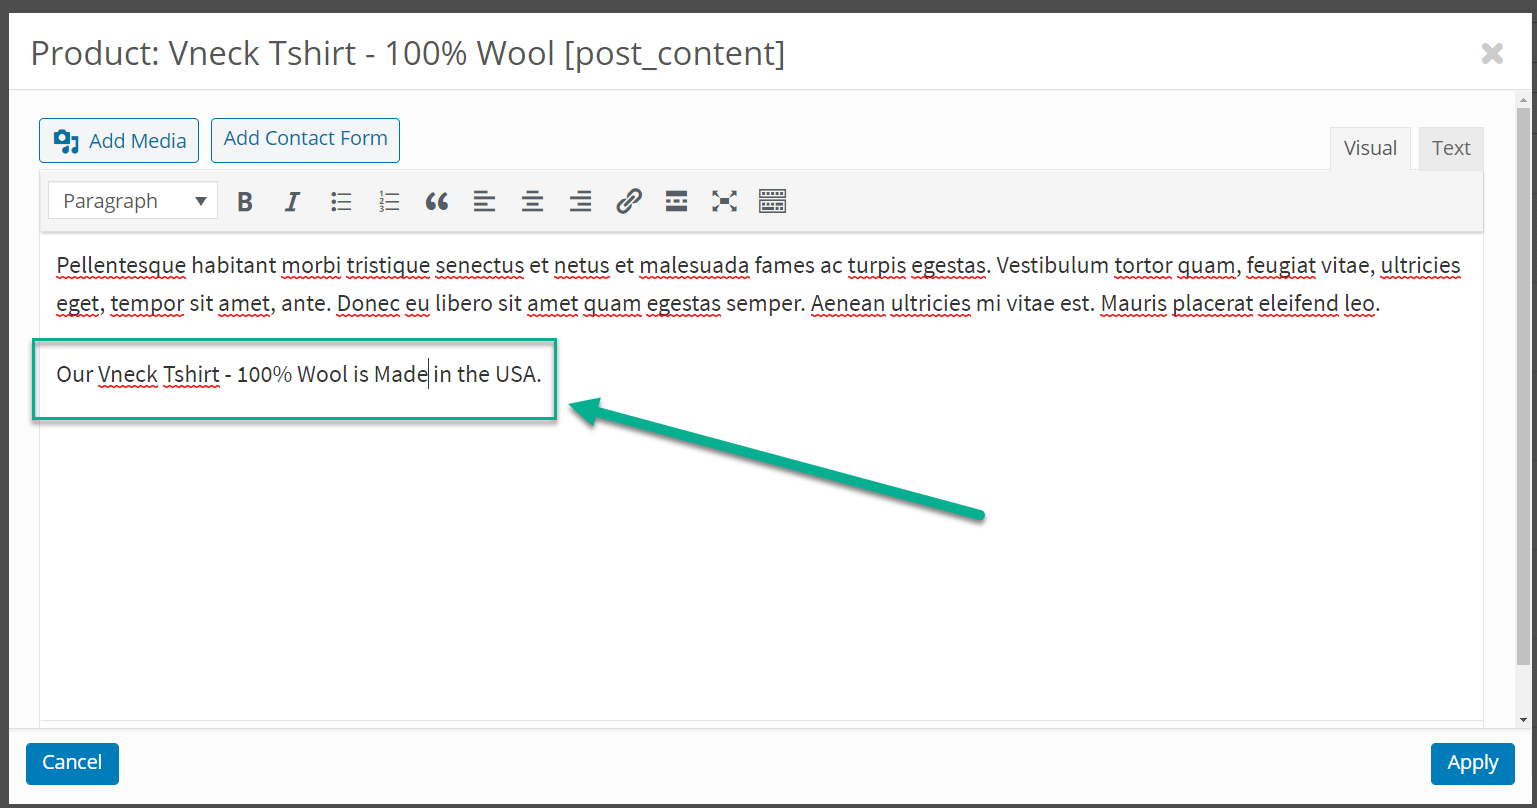
Task: Click the Cancel button
Action: pyautogui.click(x=72, y=763)
